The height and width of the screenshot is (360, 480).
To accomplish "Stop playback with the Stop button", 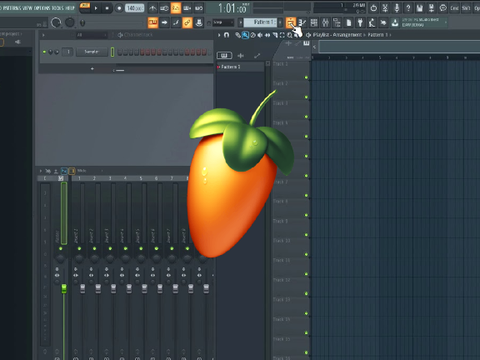I will [x=107, y=8].
